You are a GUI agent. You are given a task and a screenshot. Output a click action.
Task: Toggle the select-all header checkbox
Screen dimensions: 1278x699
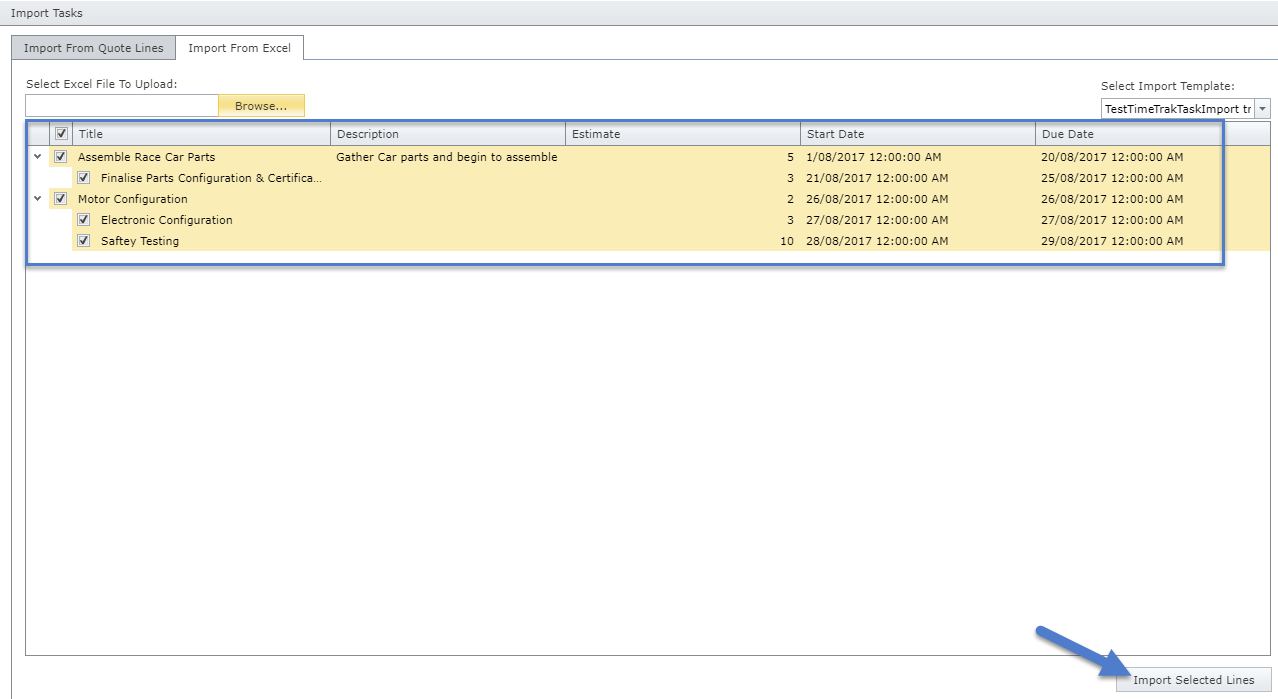tap(62, 134)
